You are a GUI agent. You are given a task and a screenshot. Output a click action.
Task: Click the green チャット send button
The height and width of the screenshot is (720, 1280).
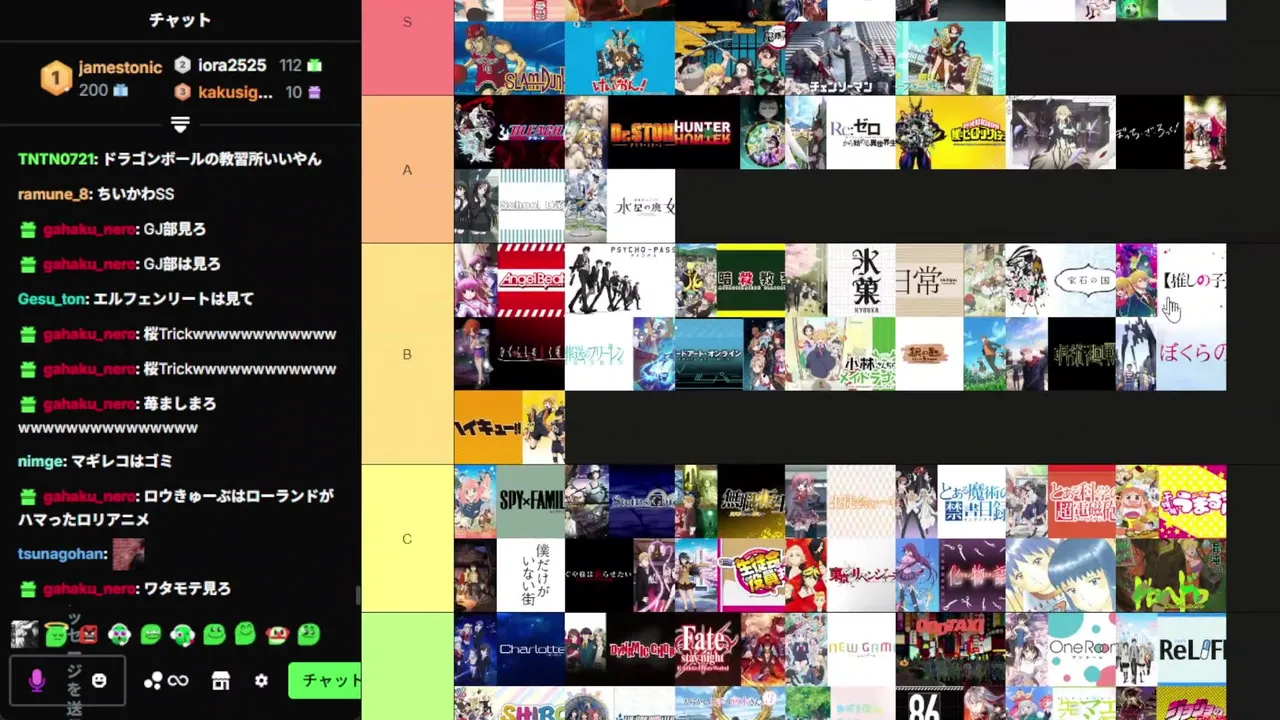[x=325, y=680]
